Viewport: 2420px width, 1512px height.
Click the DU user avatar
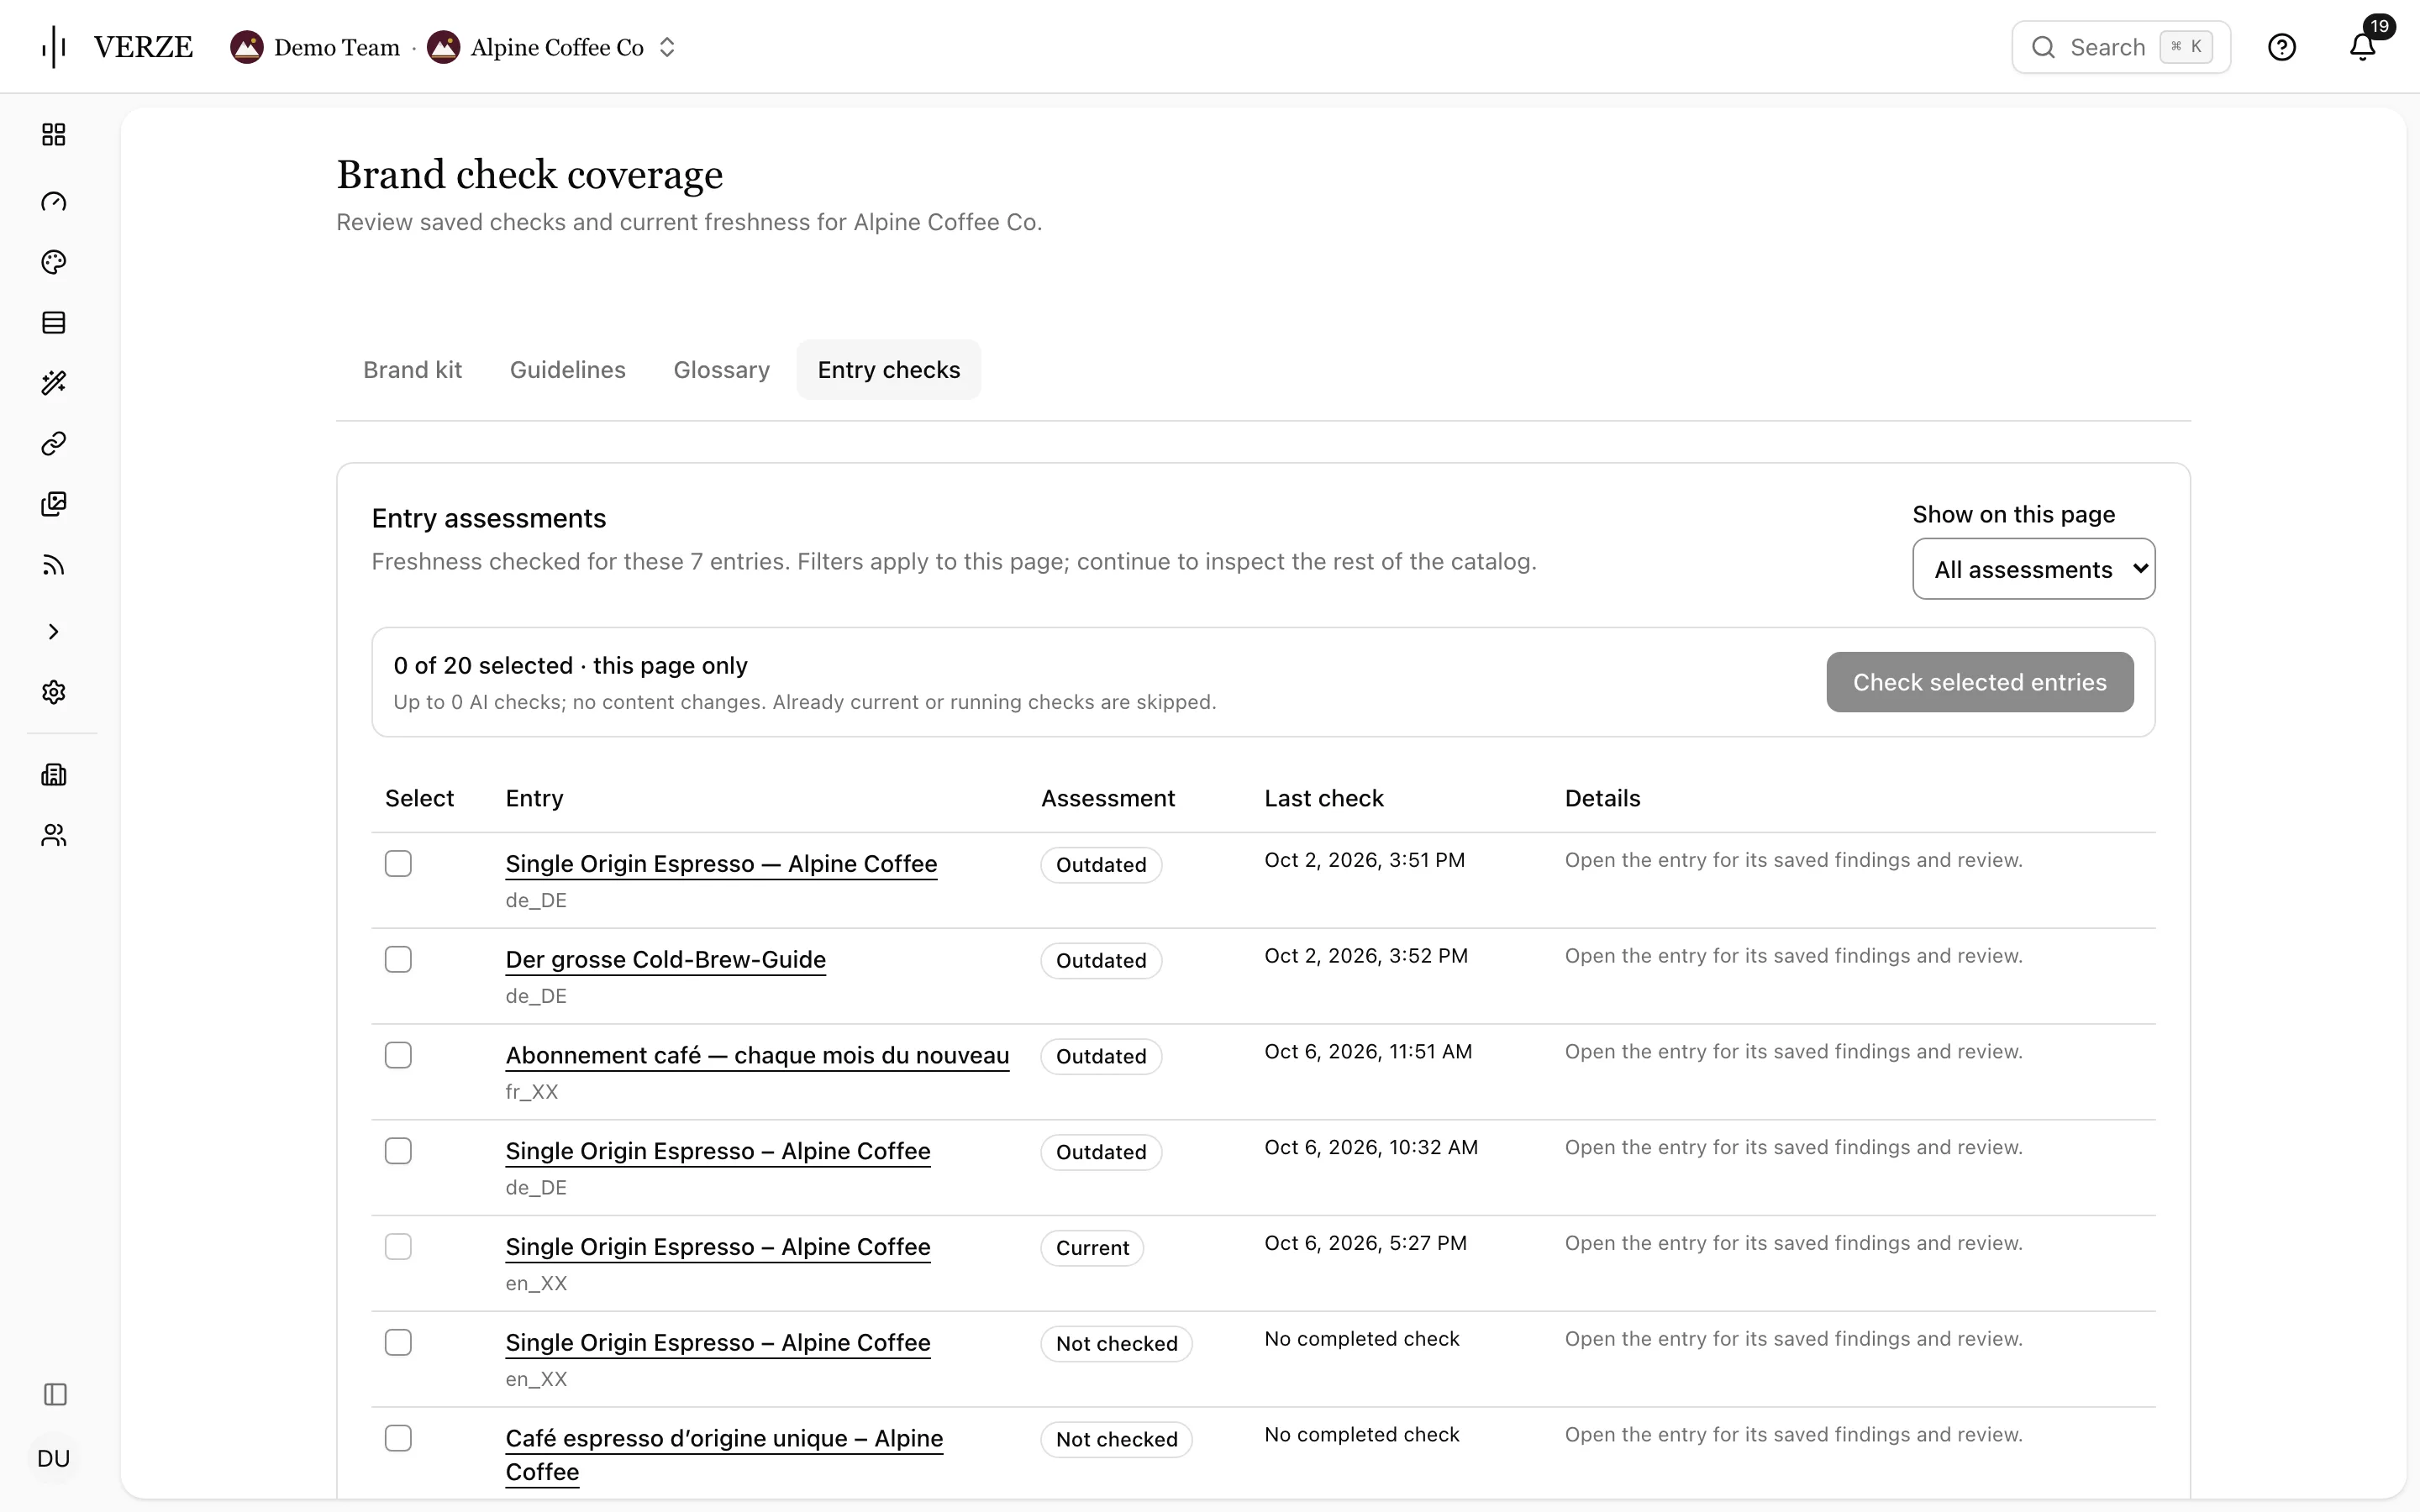[x=54, y=1459]
